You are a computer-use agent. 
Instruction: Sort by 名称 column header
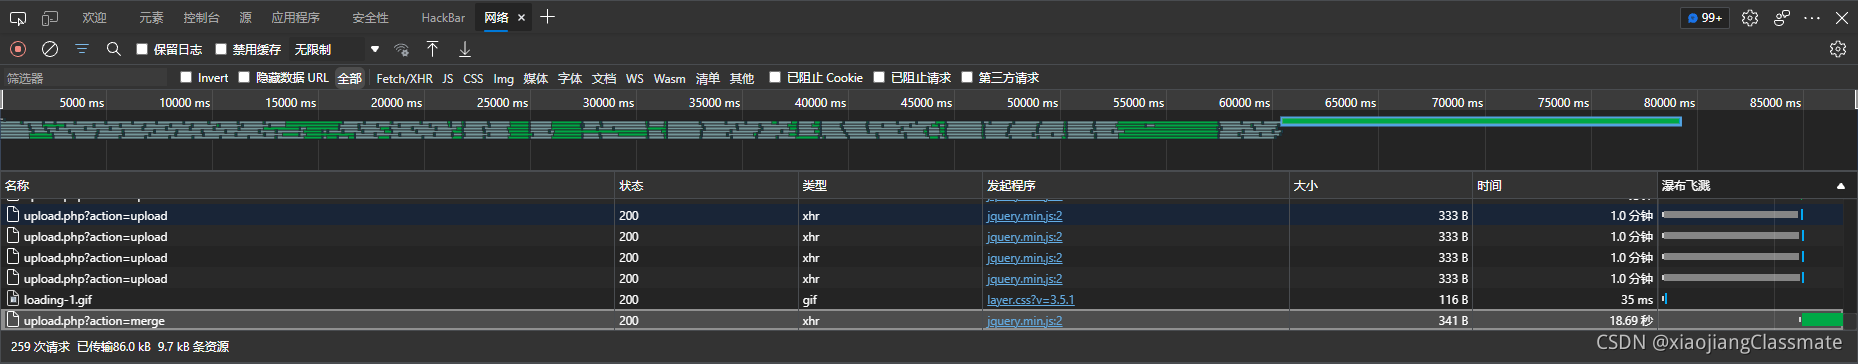tap(307, 185)
